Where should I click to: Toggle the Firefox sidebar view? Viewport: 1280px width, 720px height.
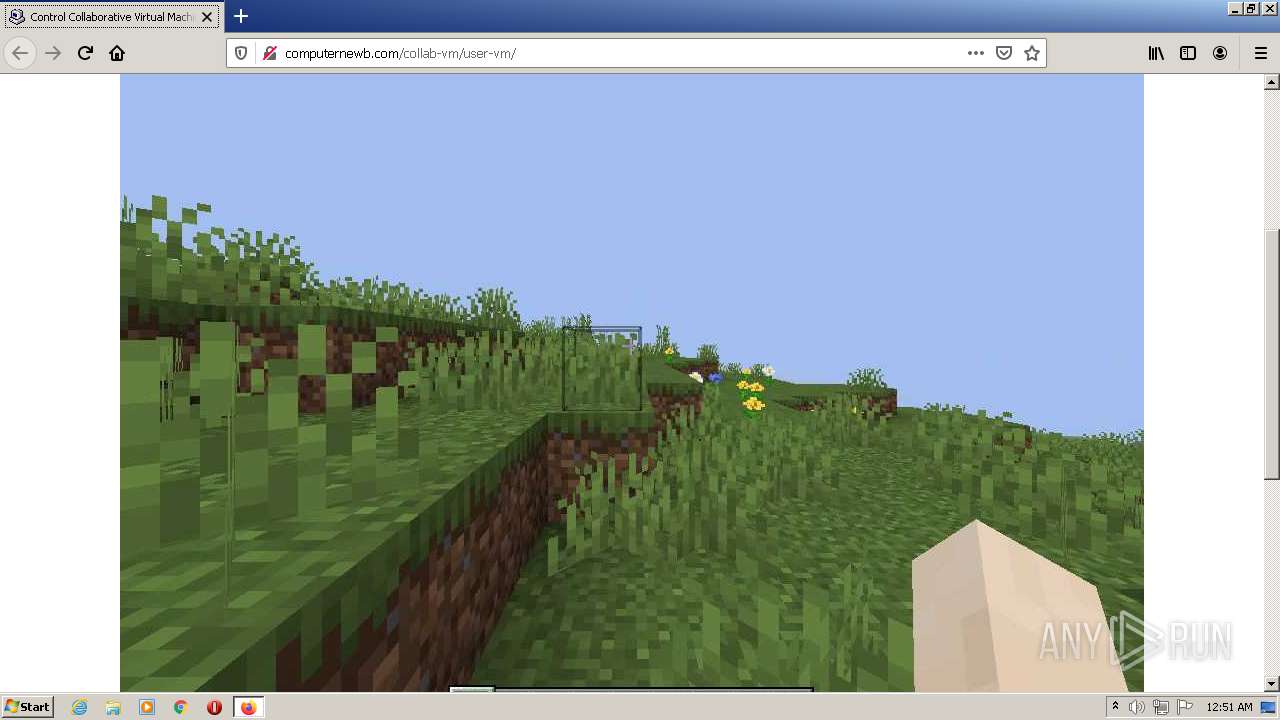1188,53
